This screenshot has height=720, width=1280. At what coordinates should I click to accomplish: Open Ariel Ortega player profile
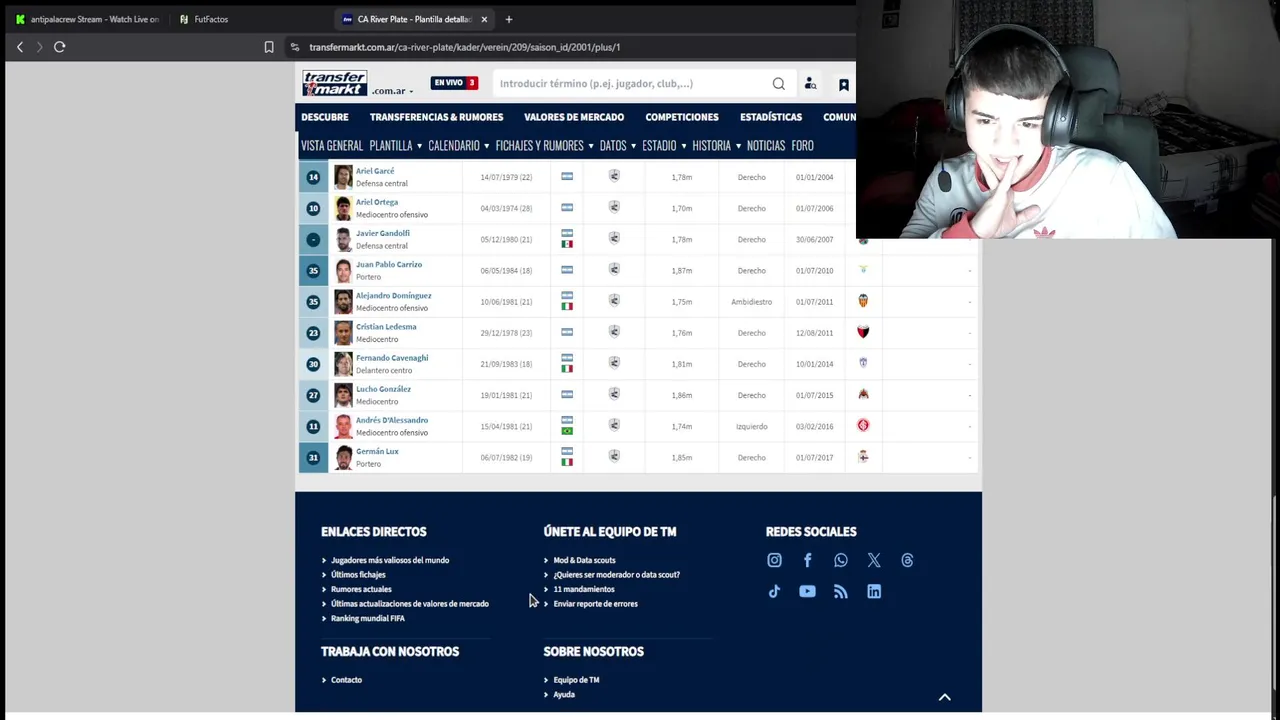[377, 202]
